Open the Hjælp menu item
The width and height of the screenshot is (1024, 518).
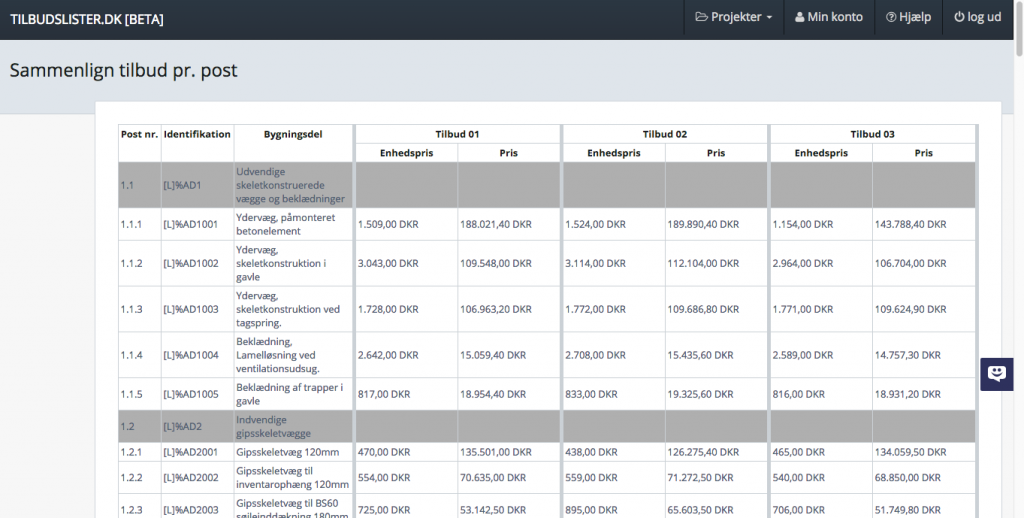click(908, 17)
